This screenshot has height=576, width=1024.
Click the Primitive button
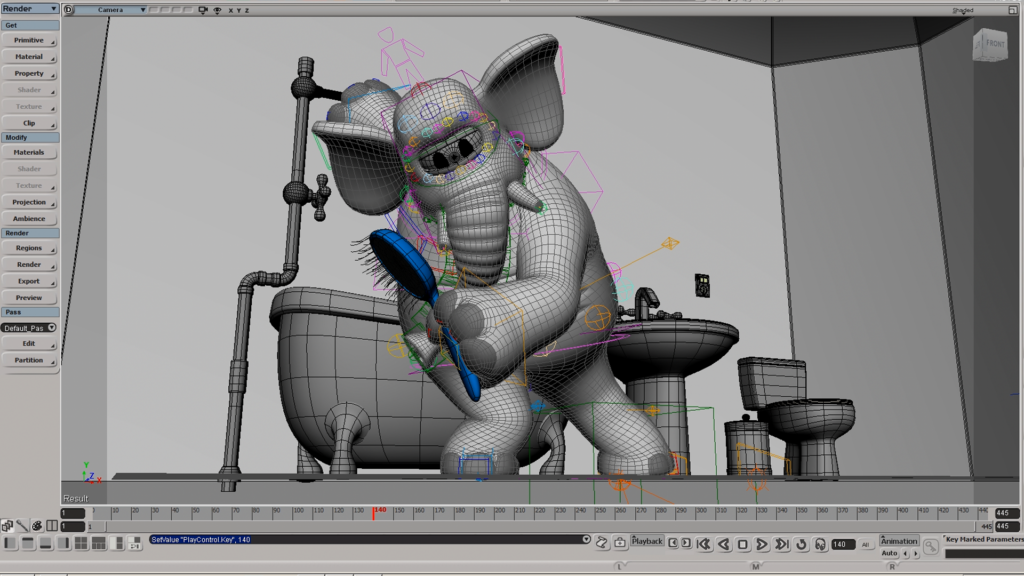[29, 40]
